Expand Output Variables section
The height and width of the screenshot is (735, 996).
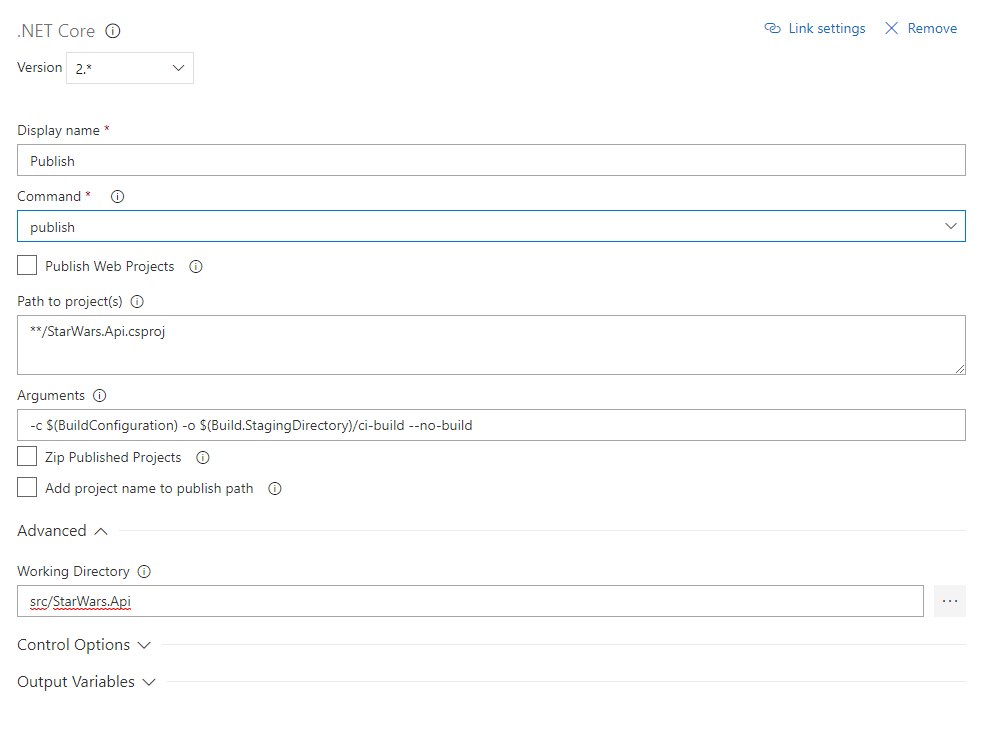(x=86, y=682)
